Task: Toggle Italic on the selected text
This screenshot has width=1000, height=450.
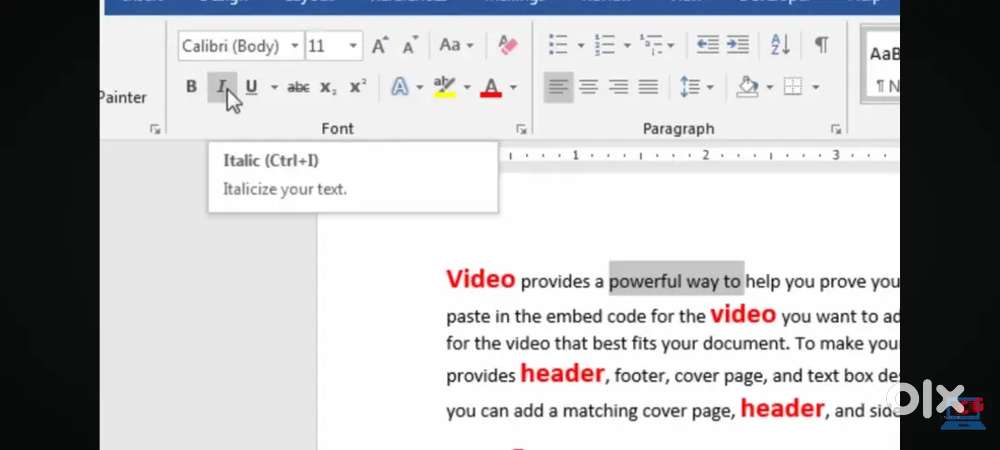Action: point(221,88)
